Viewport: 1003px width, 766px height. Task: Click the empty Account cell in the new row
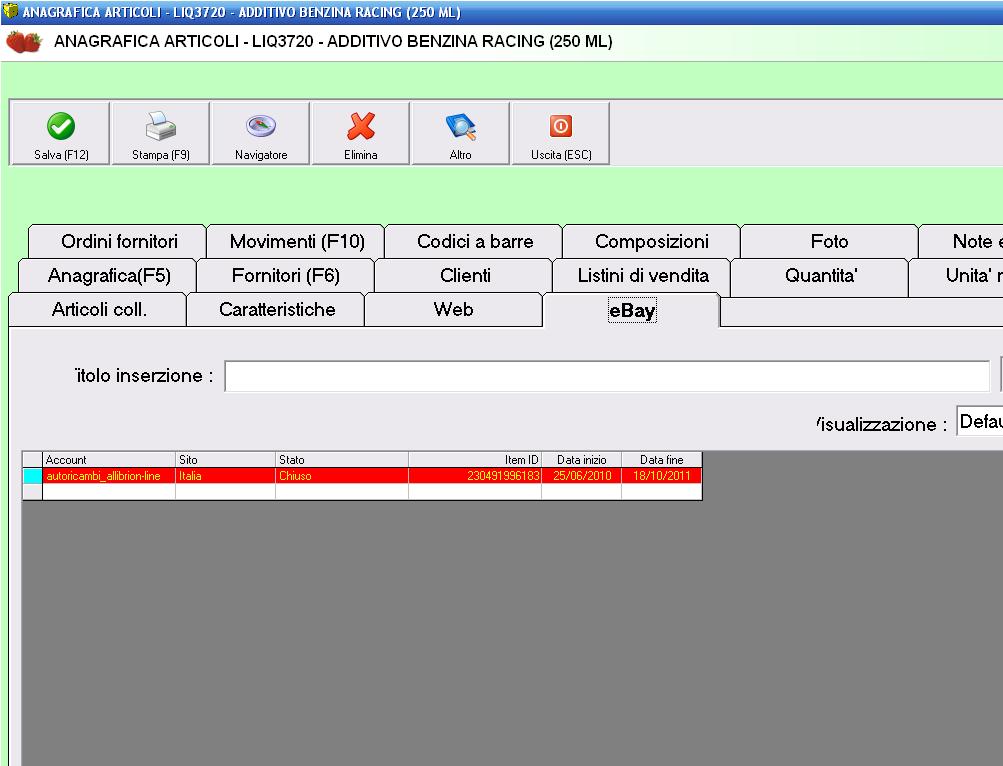click(109, 491)
